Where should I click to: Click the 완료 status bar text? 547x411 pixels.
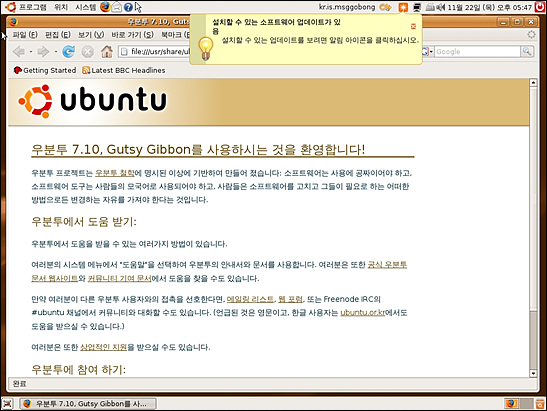click(x=20, y=384)
